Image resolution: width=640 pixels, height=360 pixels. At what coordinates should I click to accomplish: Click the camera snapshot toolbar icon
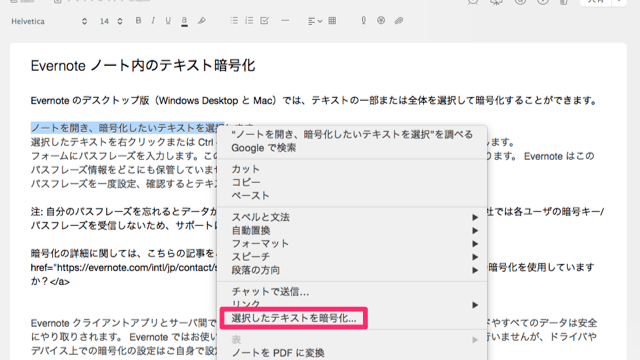pos(381,21)
